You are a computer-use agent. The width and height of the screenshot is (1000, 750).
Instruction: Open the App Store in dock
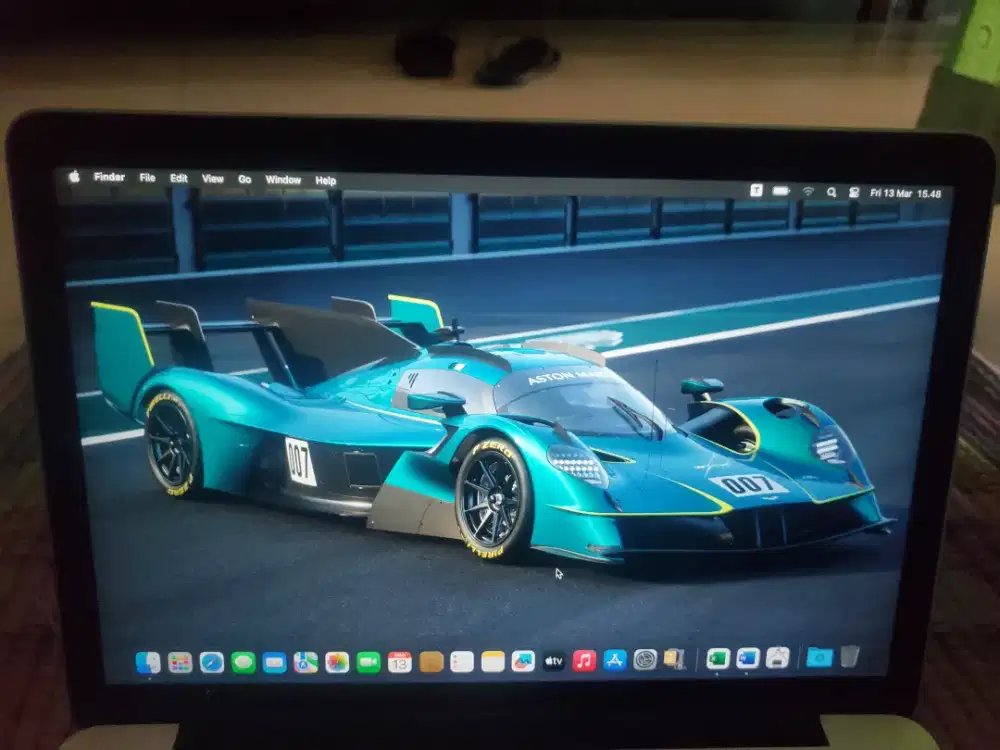point(615,660)
